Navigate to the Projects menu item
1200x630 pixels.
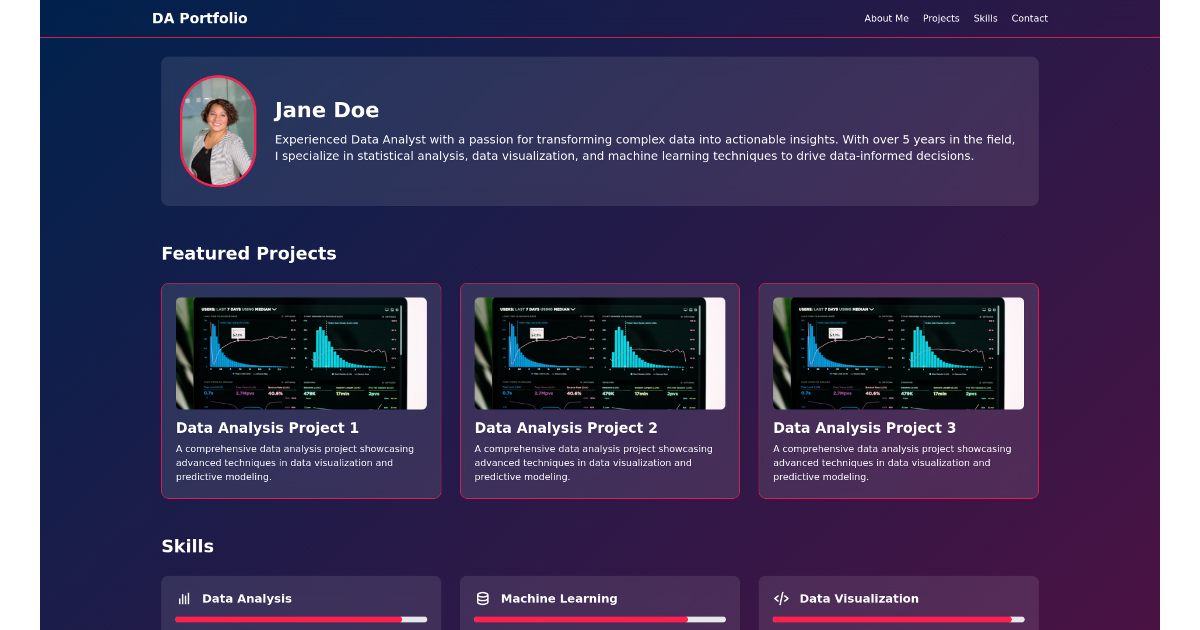[940, 18]
